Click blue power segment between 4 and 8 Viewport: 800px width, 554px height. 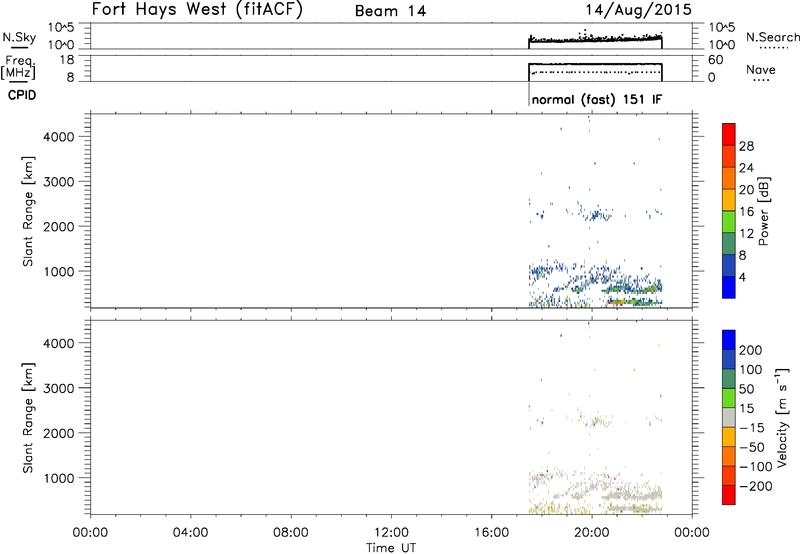click(729, 265)
